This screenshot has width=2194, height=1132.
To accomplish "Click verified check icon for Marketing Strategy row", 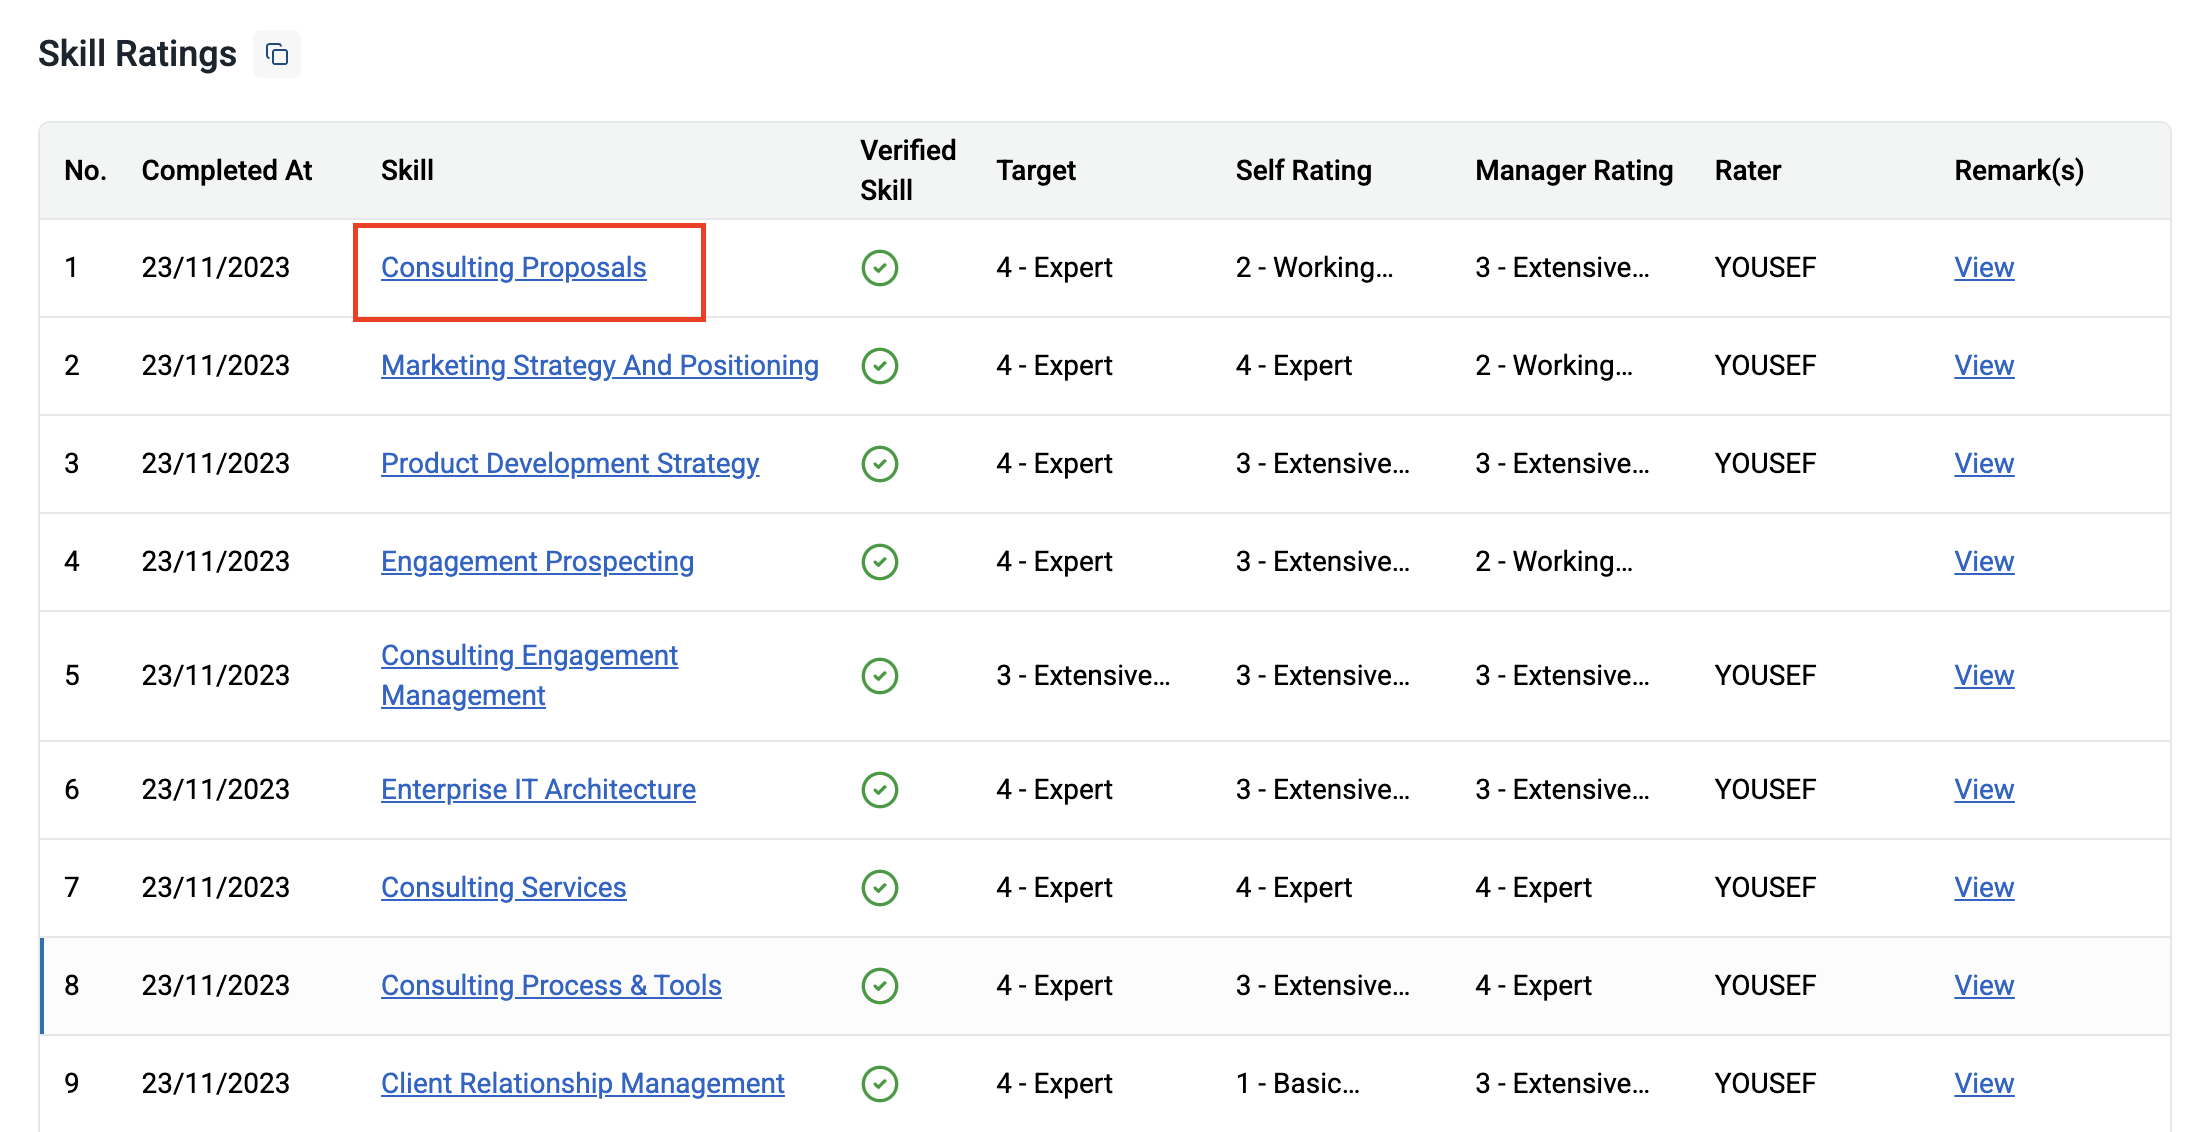I will [x=879, y=366].
